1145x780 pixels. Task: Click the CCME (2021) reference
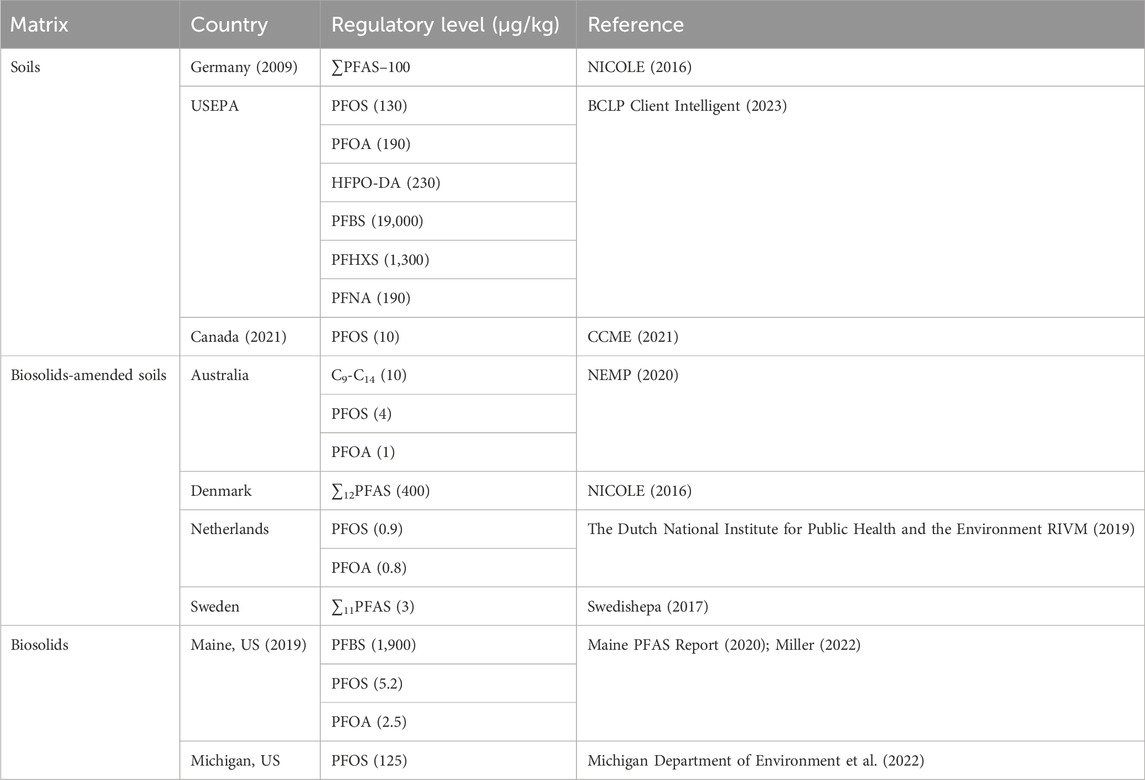coord(632,337)
